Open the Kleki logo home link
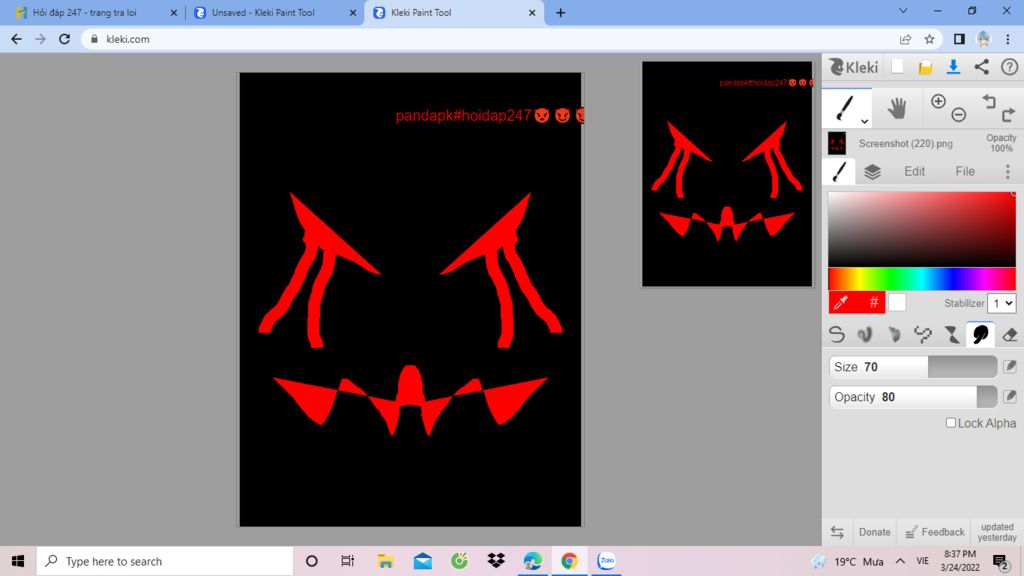 point(854,67)
